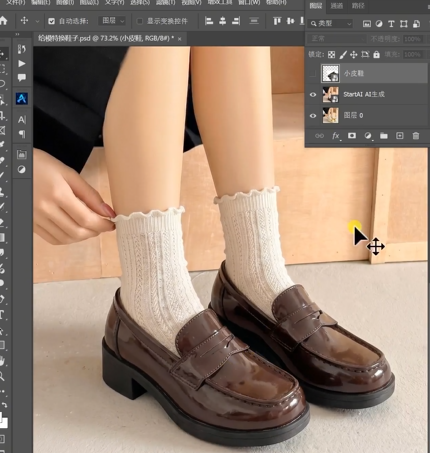Open the move tool preset dropdown arrow
430x453 pixels.
click(37, 21)
